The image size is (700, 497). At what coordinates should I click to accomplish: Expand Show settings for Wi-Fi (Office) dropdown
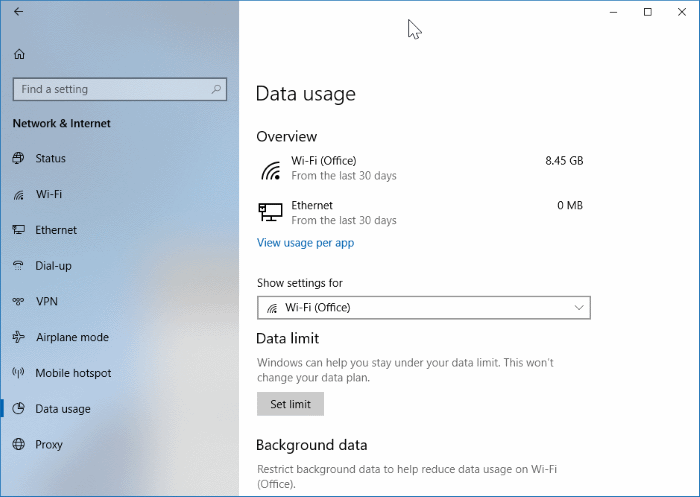[424, 308]
